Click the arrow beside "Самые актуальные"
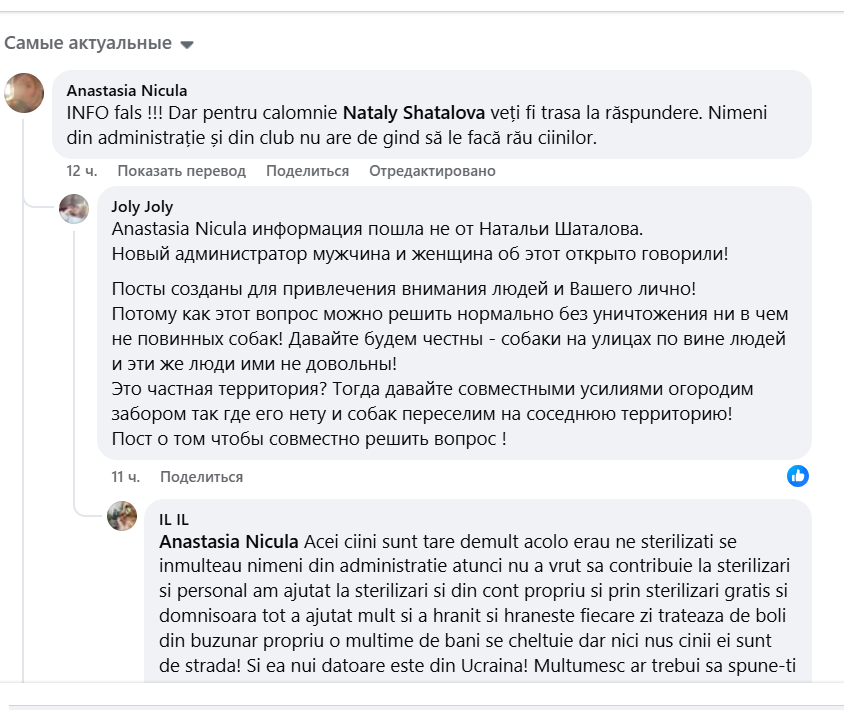This screenshot has width=844, height=710. (x=186, y=45)
